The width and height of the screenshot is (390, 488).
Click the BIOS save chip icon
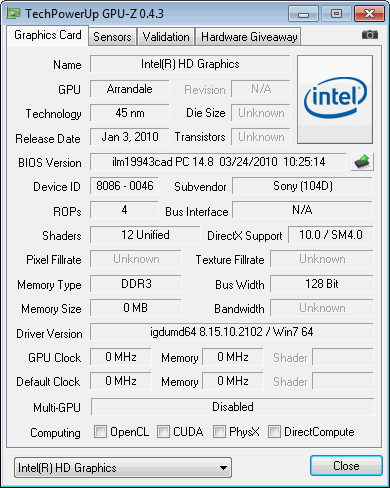click(x=362, y=162)
